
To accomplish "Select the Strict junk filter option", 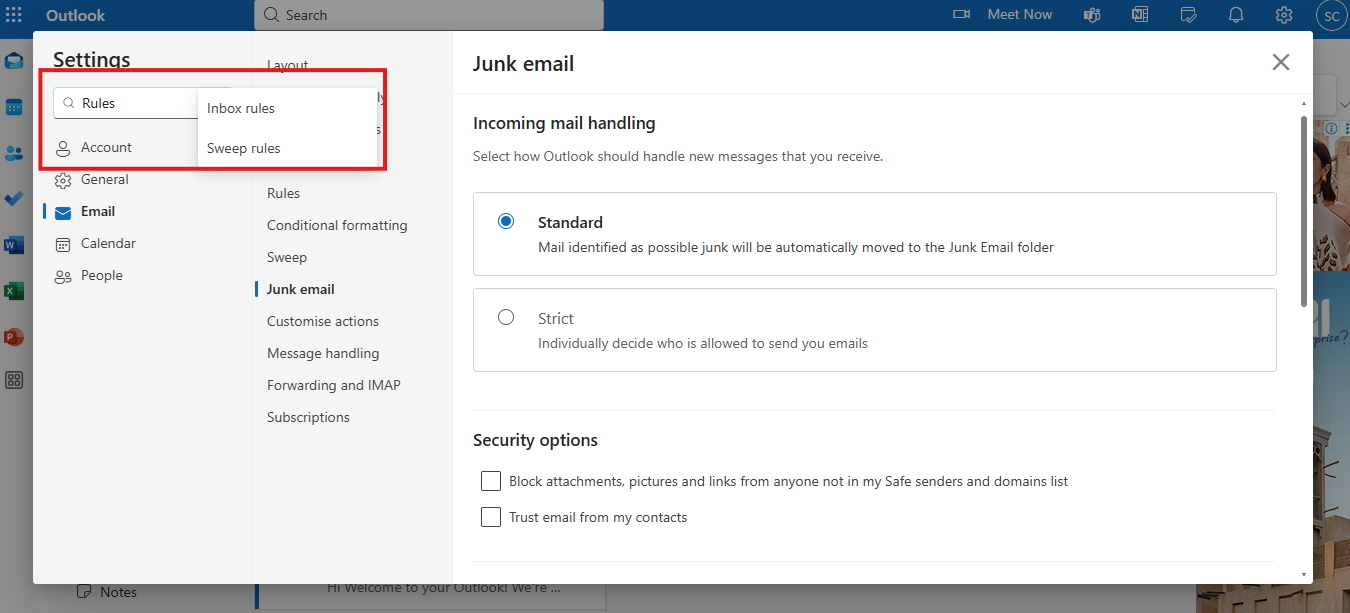I will tap(506, 317).
